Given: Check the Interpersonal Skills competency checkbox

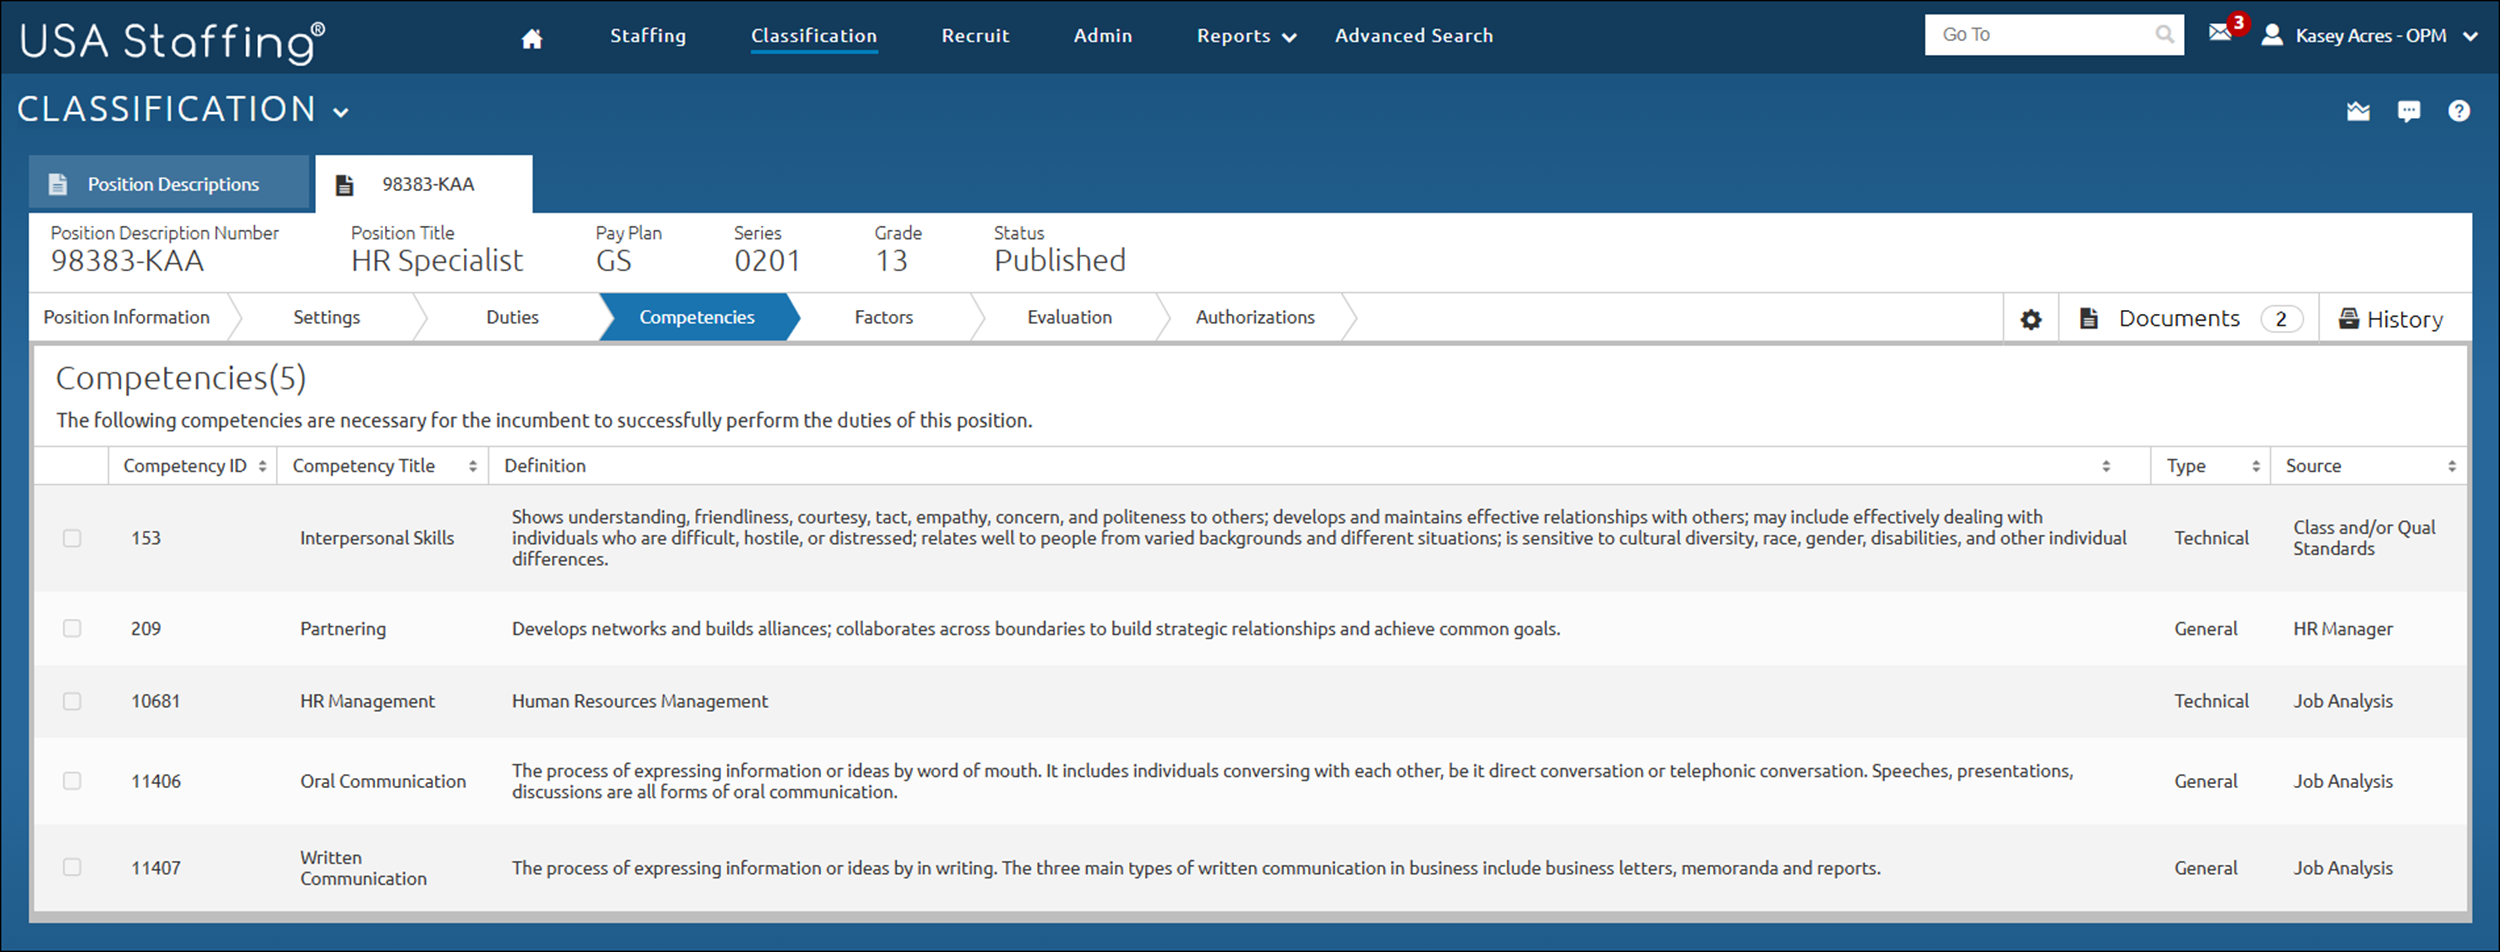Looking at the screenshot, I should [72, 538].
